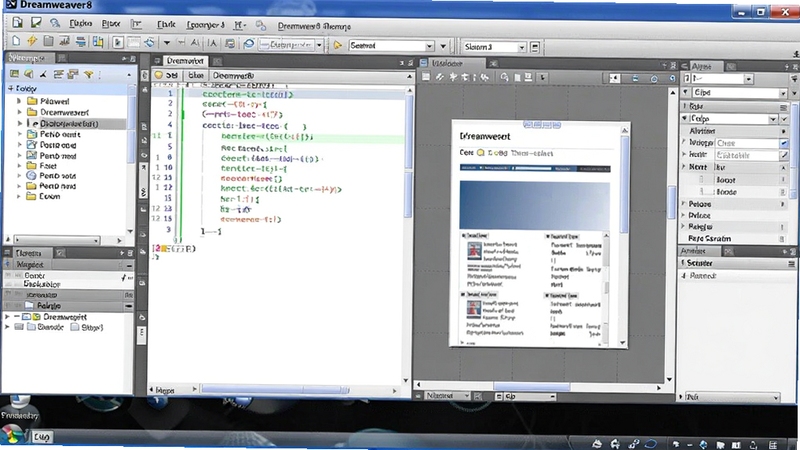Select the Dreamwepirtt item in the lower left tree
This screenshot has height=450, width=800.
65,317
